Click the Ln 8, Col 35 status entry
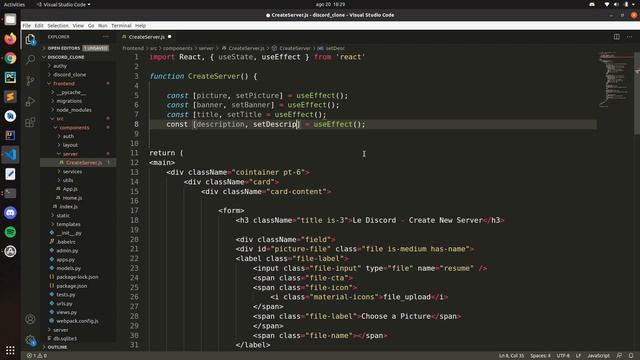The image size is (640, 360). click(x=511, y=356)
